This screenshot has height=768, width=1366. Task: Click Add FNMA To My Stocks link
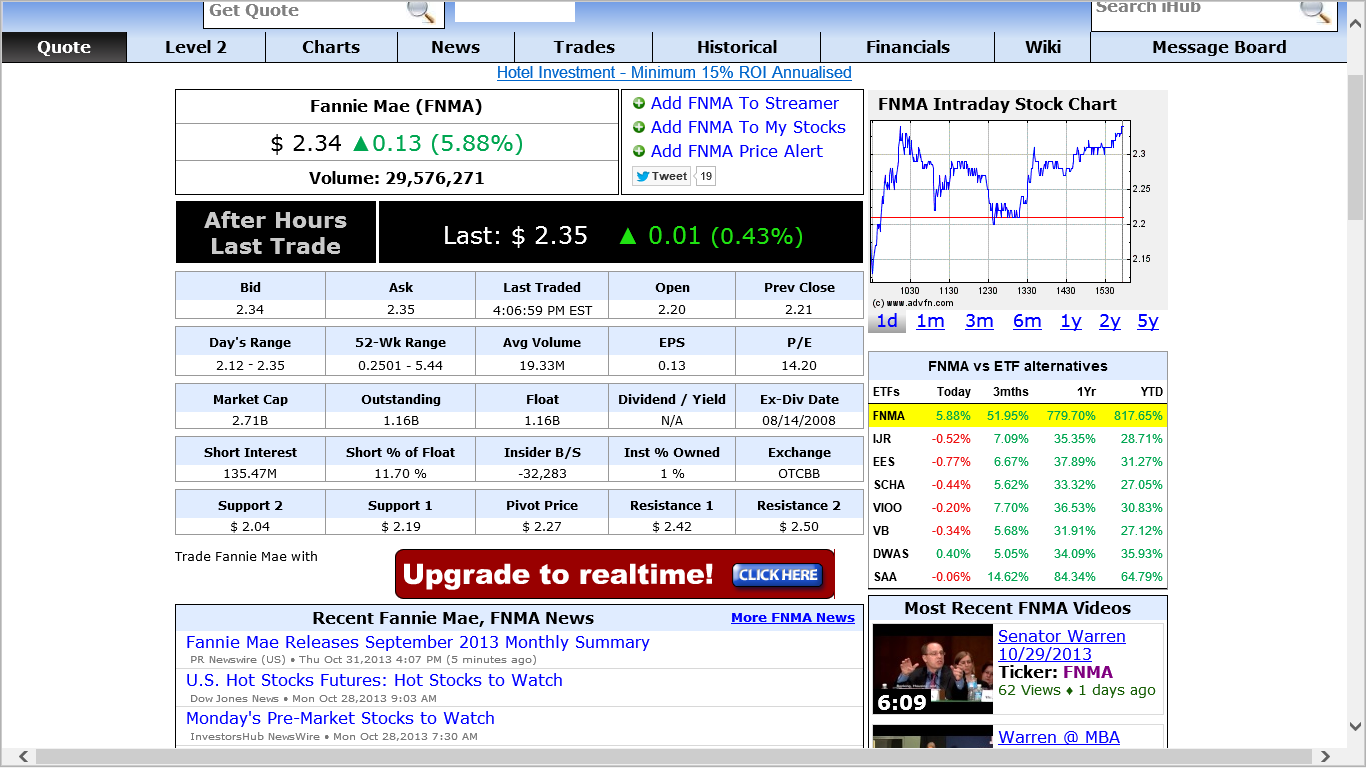[x=748, y=127]
